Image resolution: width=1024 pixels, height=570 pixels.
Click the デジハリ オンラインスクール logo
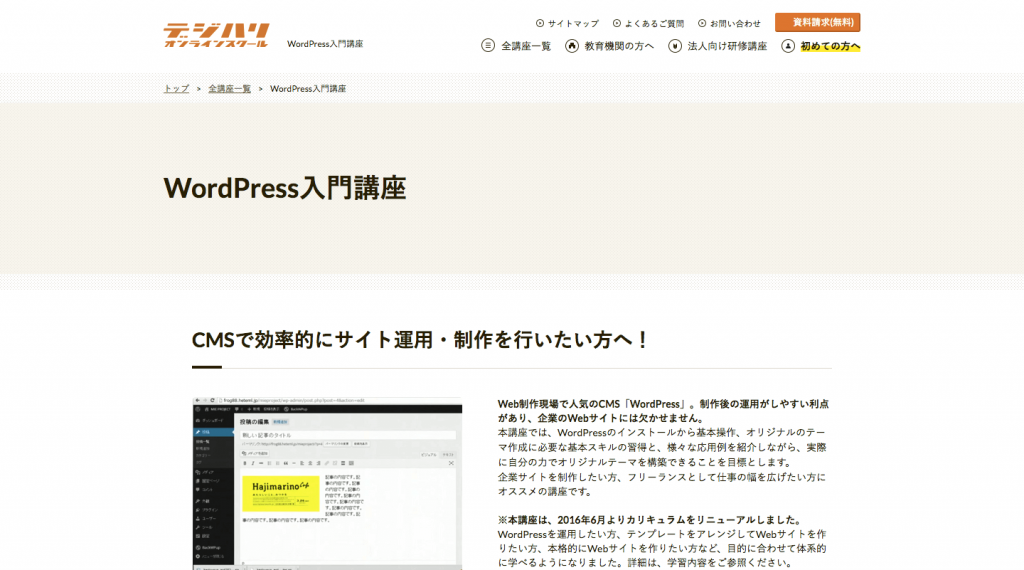tap(216, 35)
